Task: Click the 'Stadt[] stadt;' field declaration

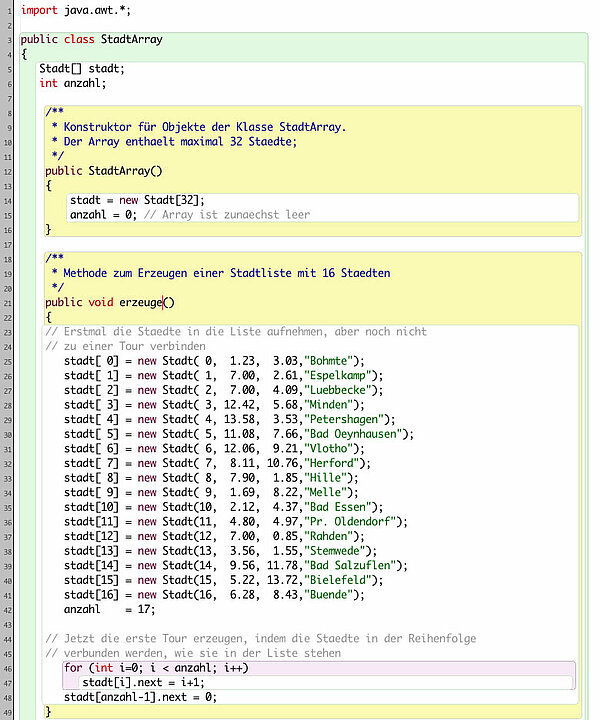Action: tap(82, 69)
